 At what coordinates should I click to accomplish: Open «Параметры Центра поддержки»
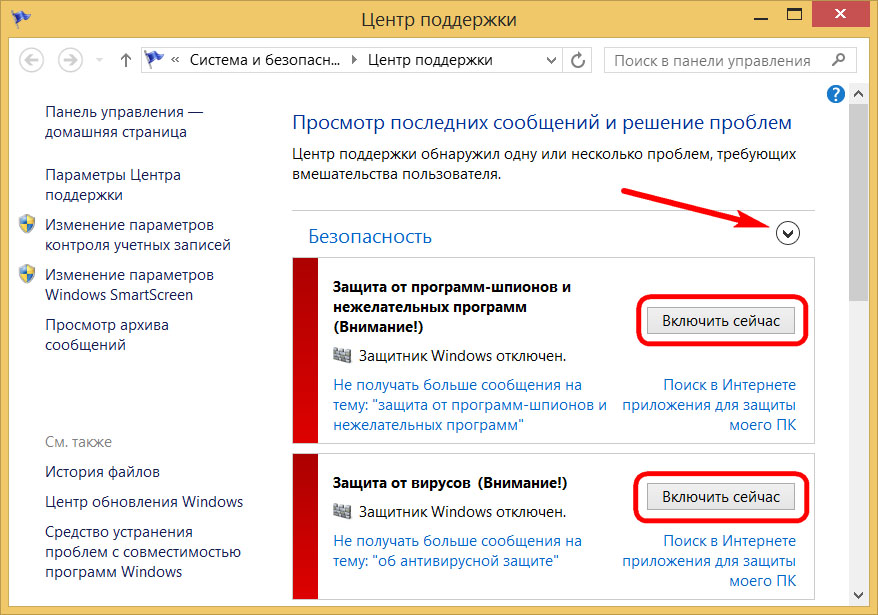coord(113,185)
